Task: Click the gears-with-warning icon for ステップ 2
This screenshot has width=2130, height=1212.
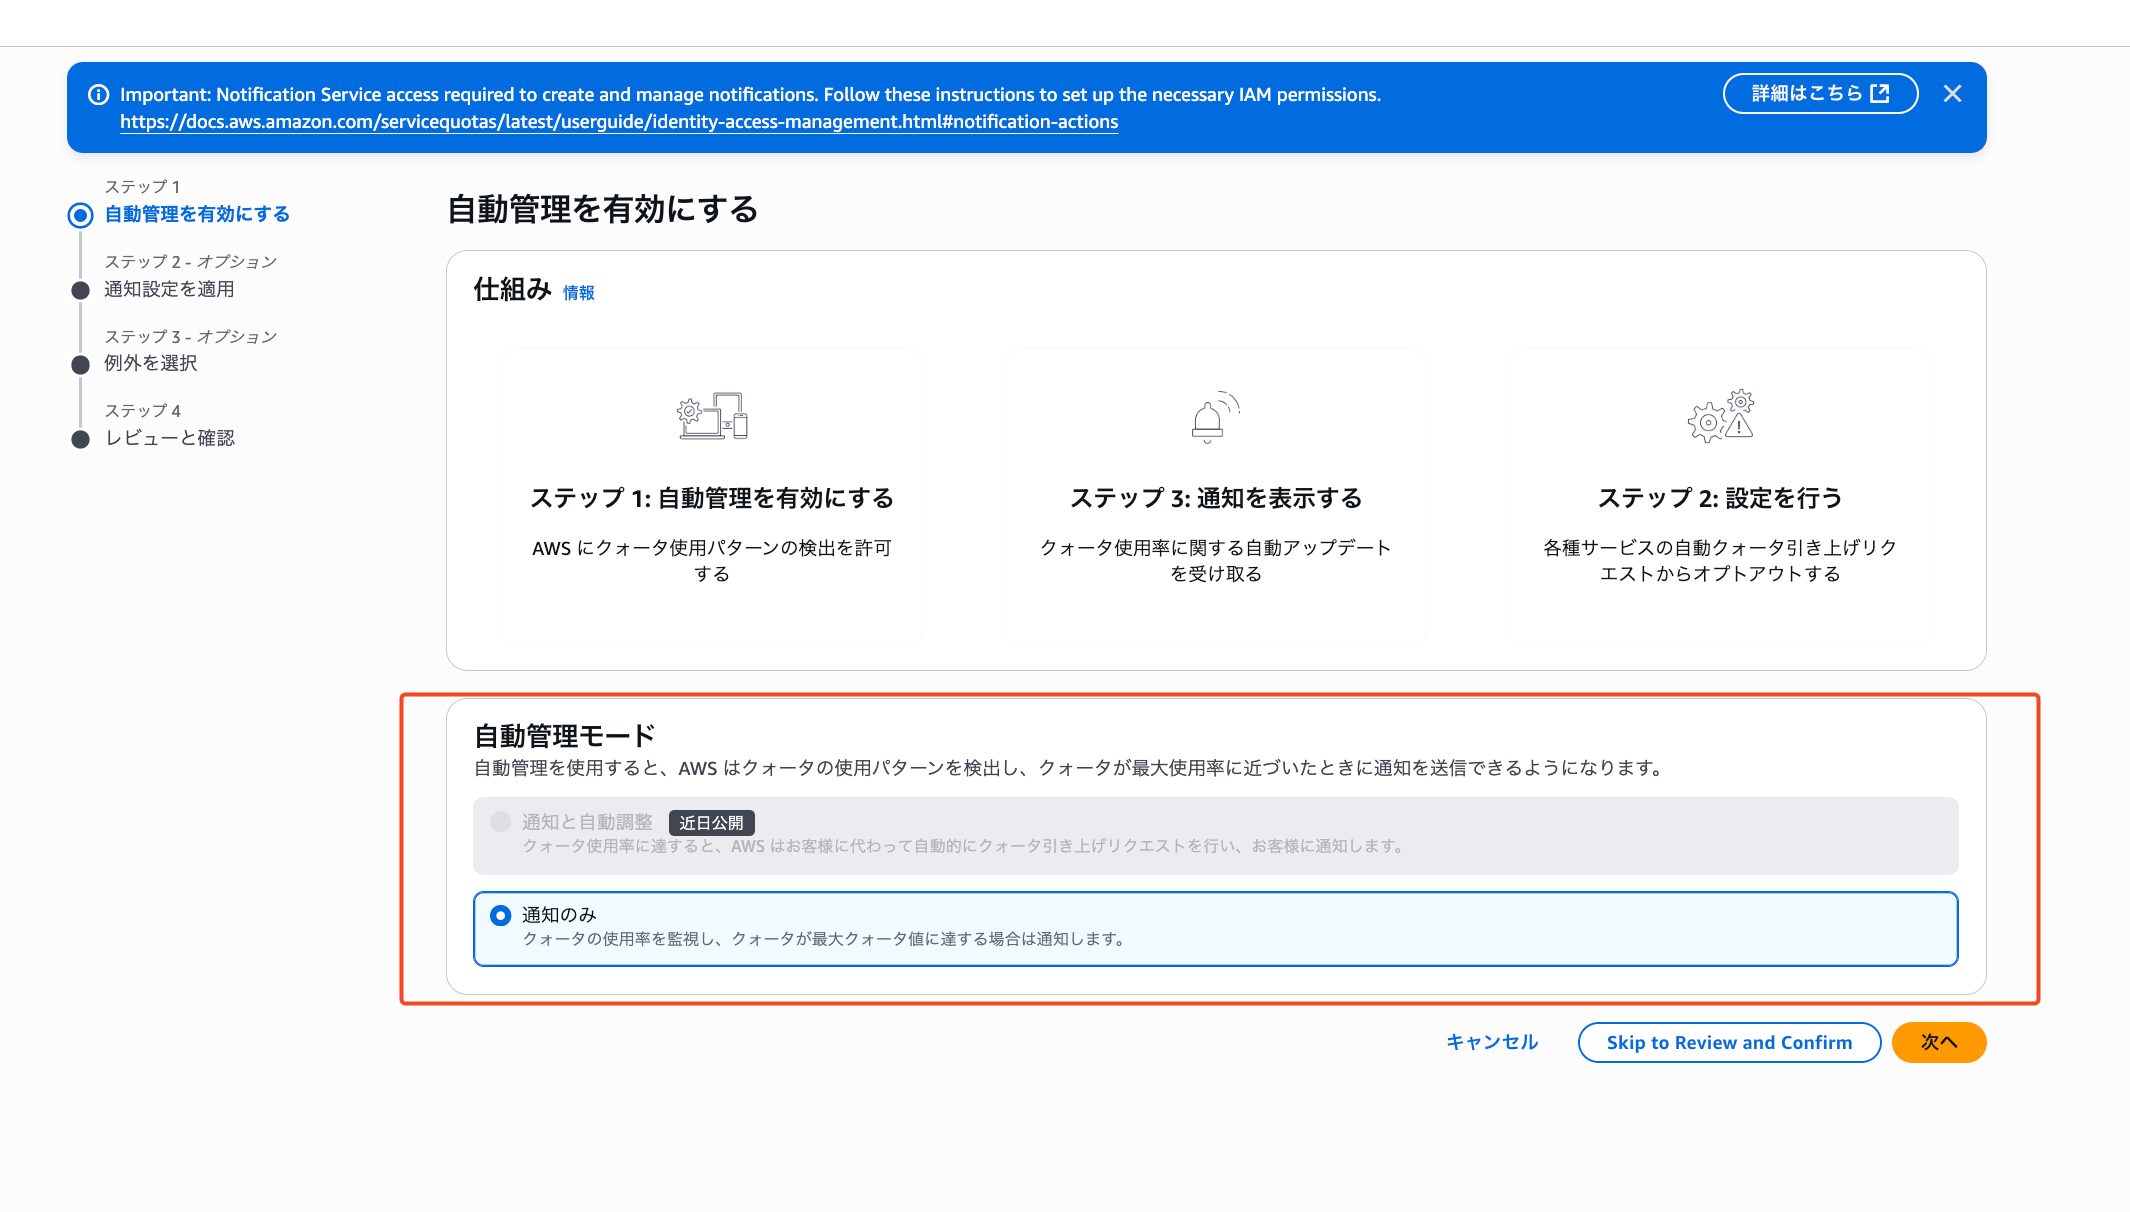Action: pyautogui.click(x=1720, y=416)
